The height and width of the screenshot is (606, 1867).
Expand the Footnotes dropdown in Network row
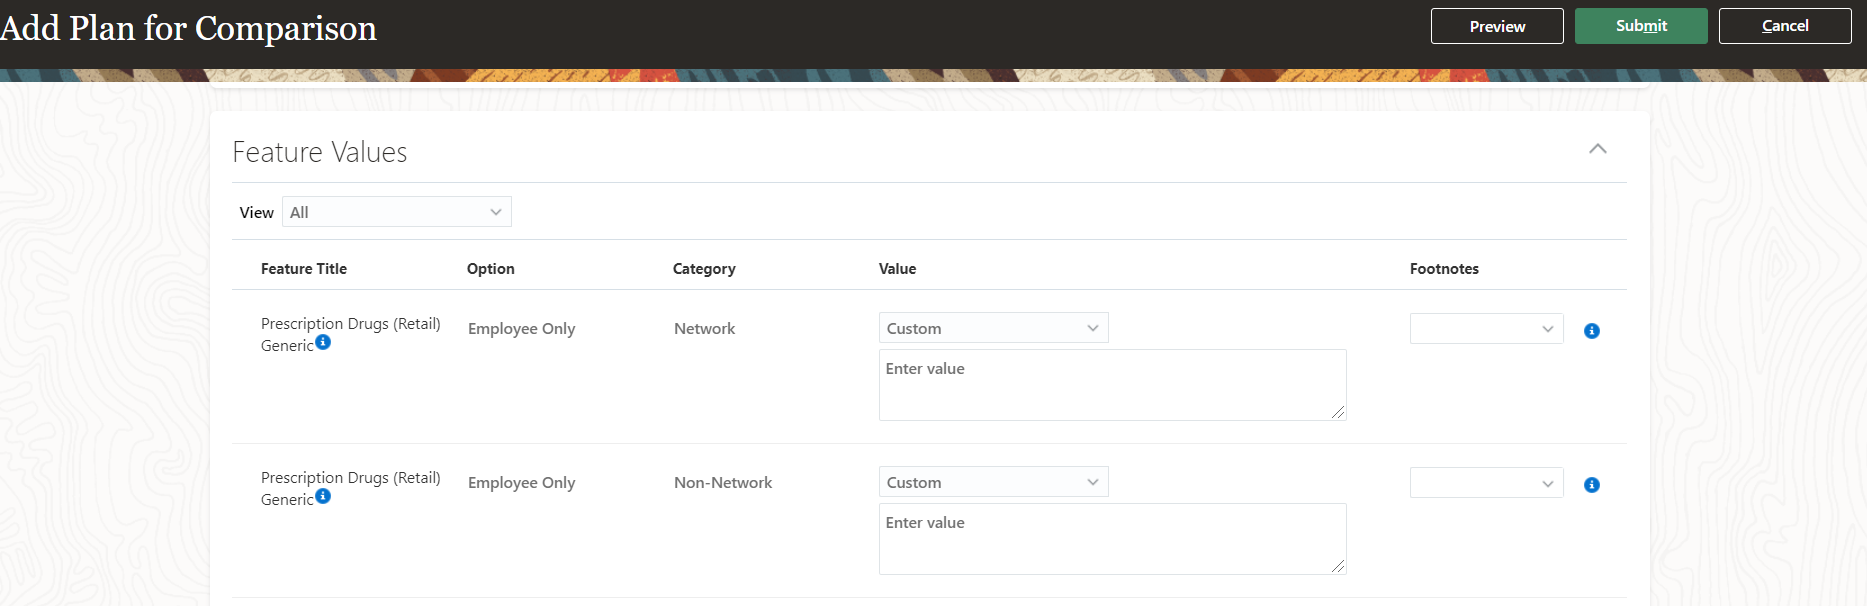1485,329
